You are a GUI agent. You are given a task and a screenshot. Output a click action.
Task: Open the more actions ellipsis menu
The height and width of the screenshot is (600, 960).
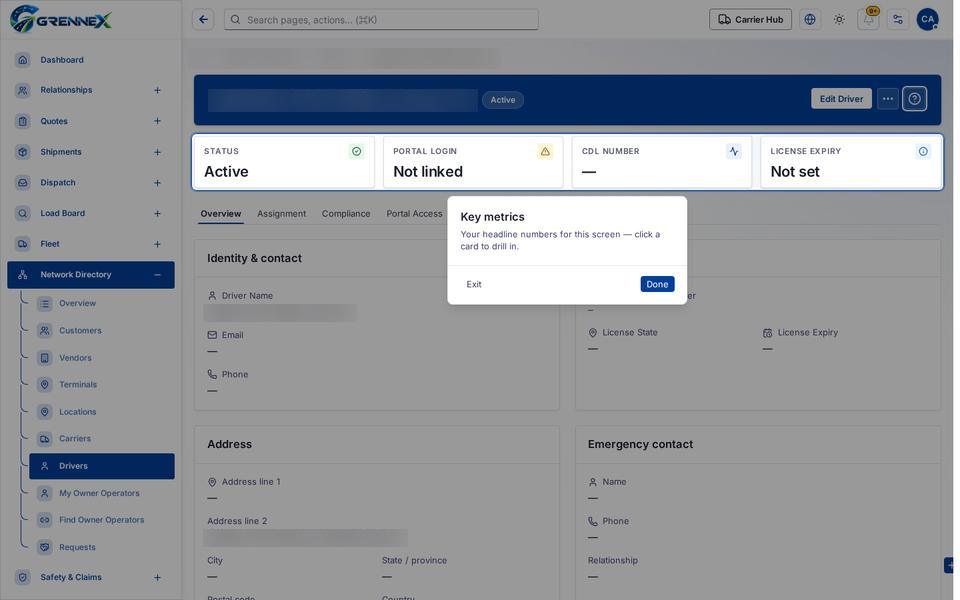pos(888,99)
